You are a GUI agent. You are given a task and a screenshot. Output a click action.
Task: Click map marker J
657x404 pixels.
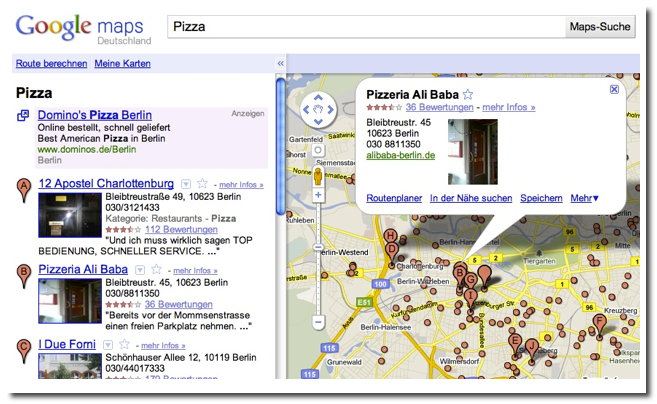coord(532,350)
